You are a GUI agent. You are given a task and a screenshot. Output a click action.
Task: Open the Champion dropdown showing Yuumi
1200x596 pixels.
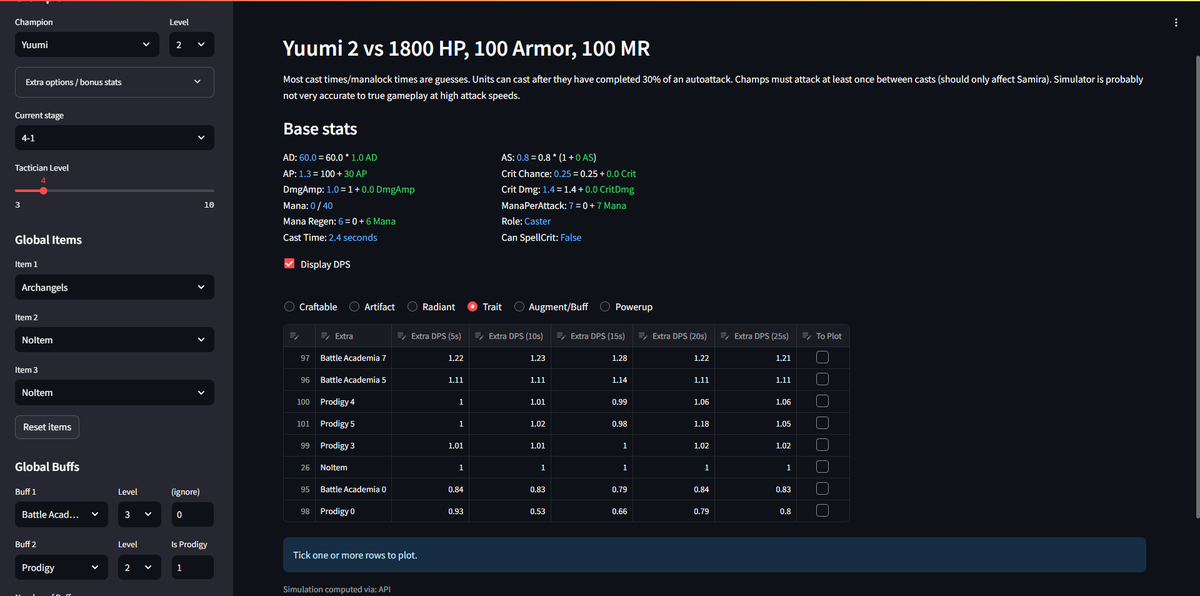pyautogui.click(x=86, y=44)
